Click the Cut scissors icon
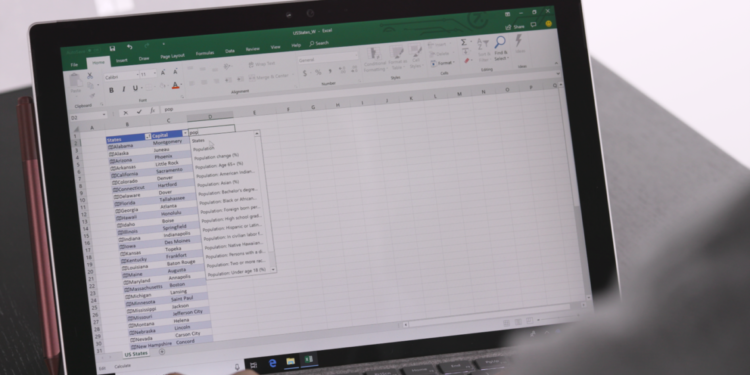This screenshot has width=750, height=375. click(x=89, y=76)
